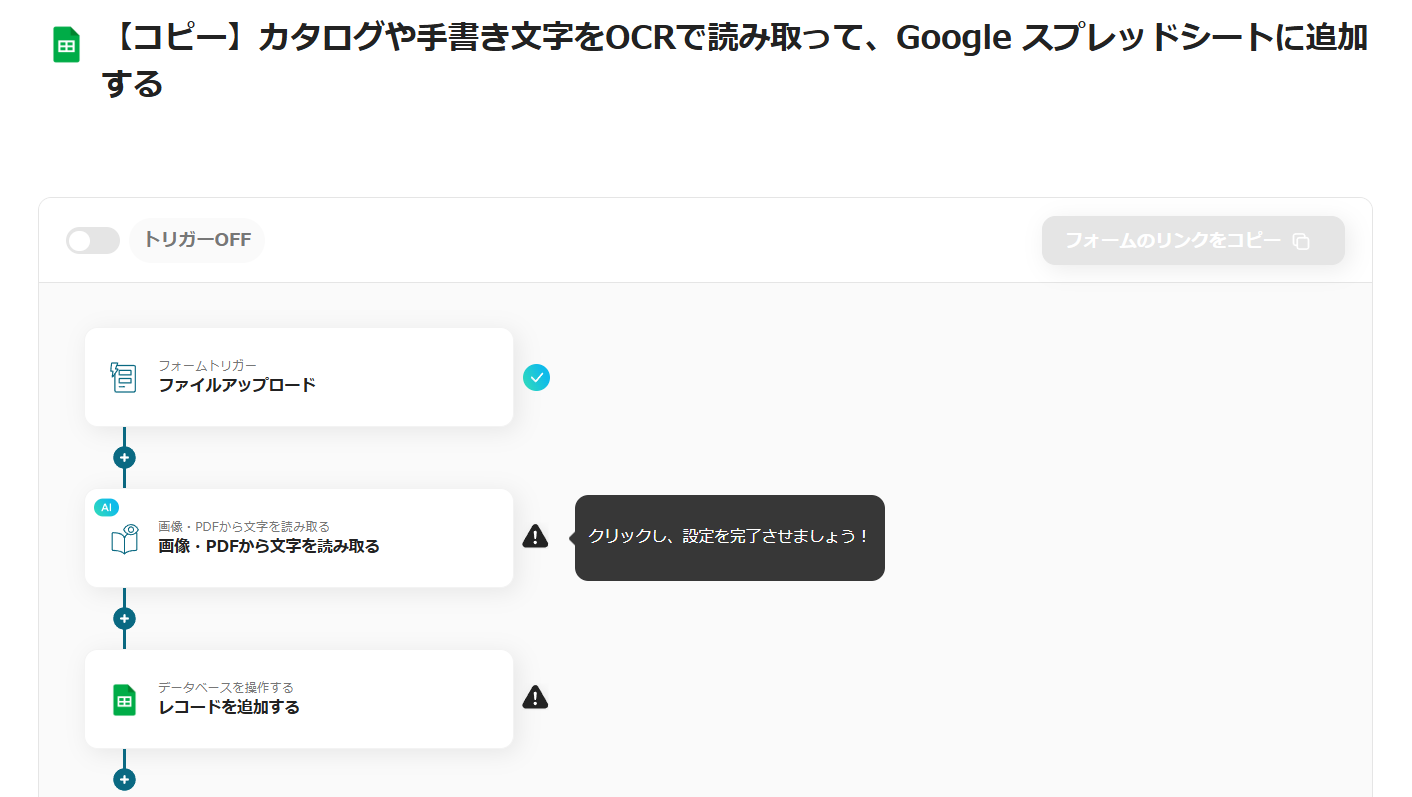1412x797 pixels.
Task: Toggle the trigger ON/OFF switch
Action: [93, 241]
